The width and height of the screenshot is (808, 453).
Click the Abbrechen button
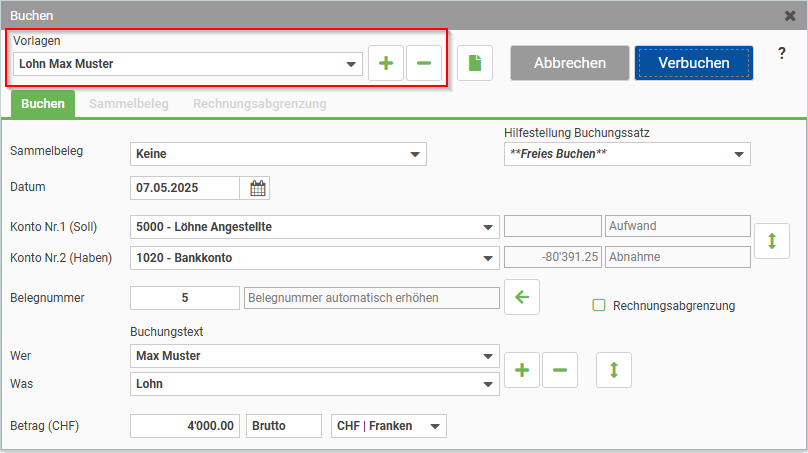pos(570,63)
